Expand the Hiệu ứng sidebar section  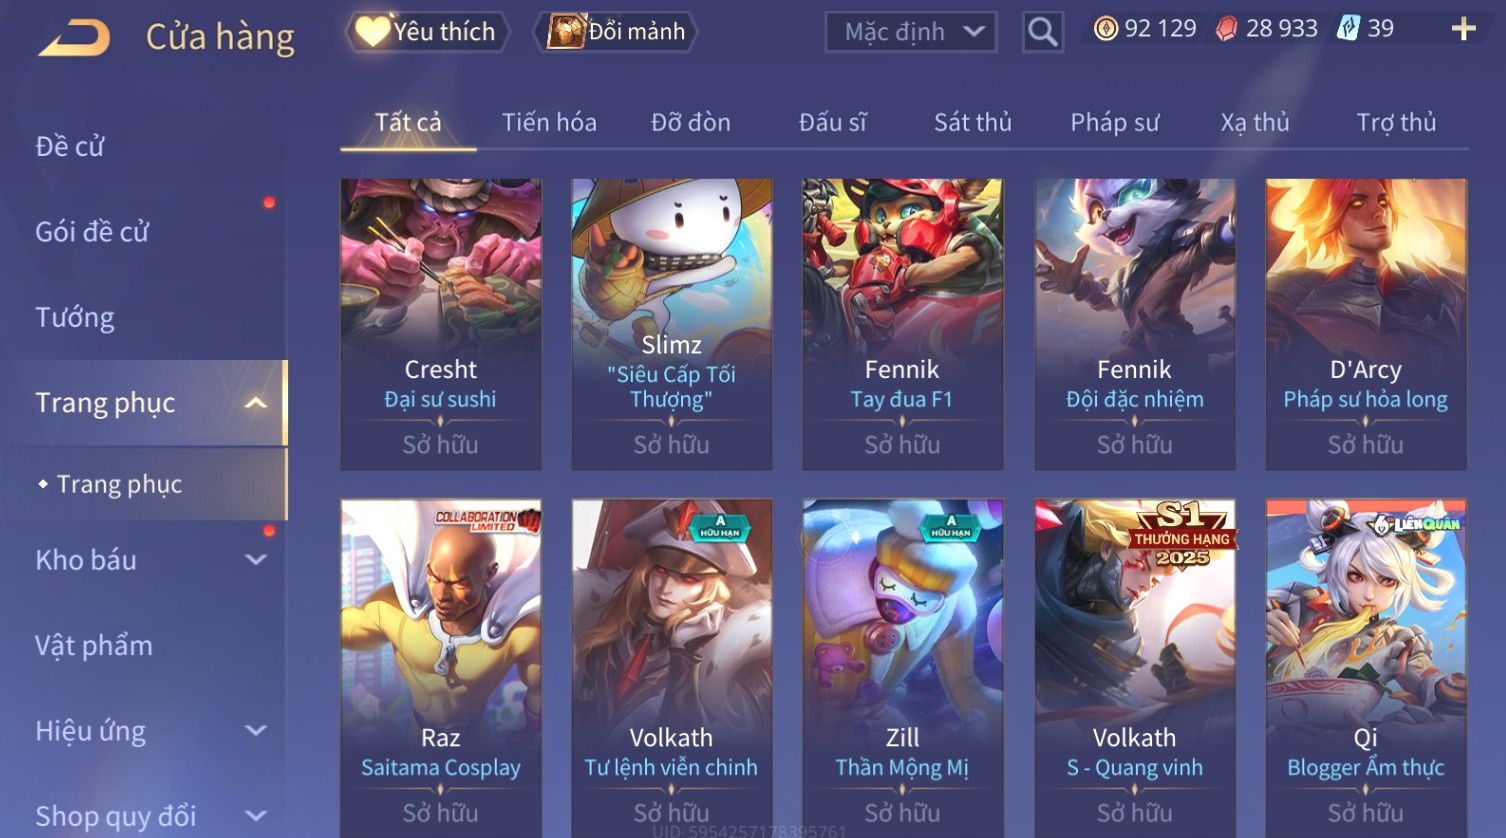pos(256,731)
